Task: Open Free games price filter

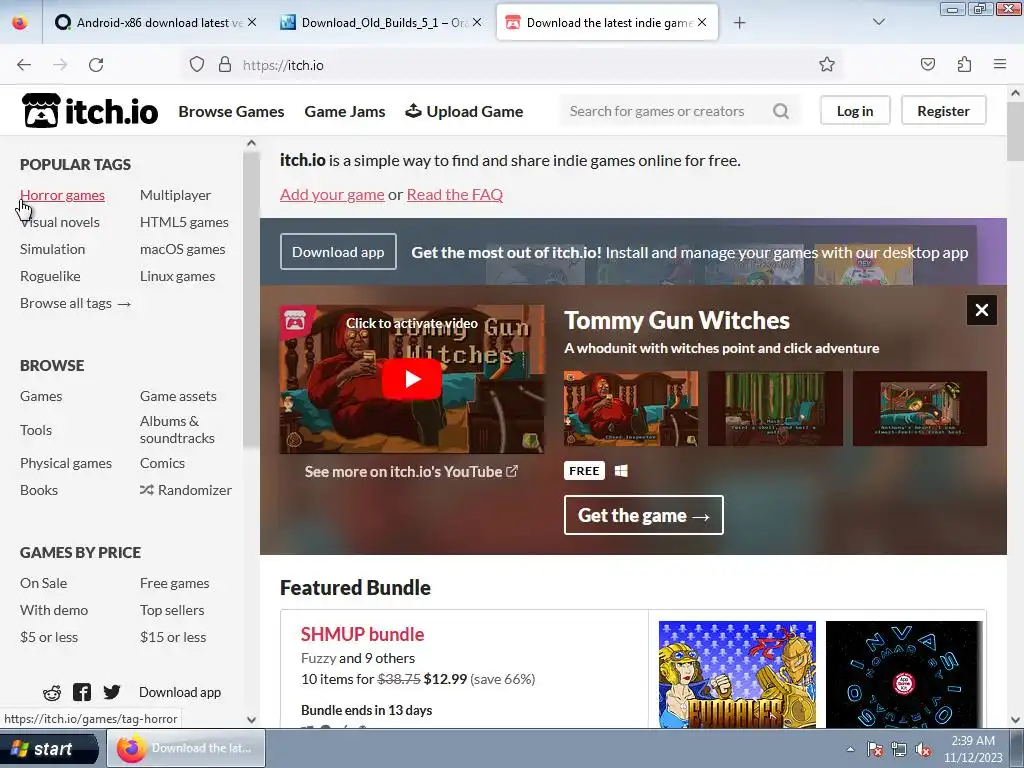Action: click(174, 583)
